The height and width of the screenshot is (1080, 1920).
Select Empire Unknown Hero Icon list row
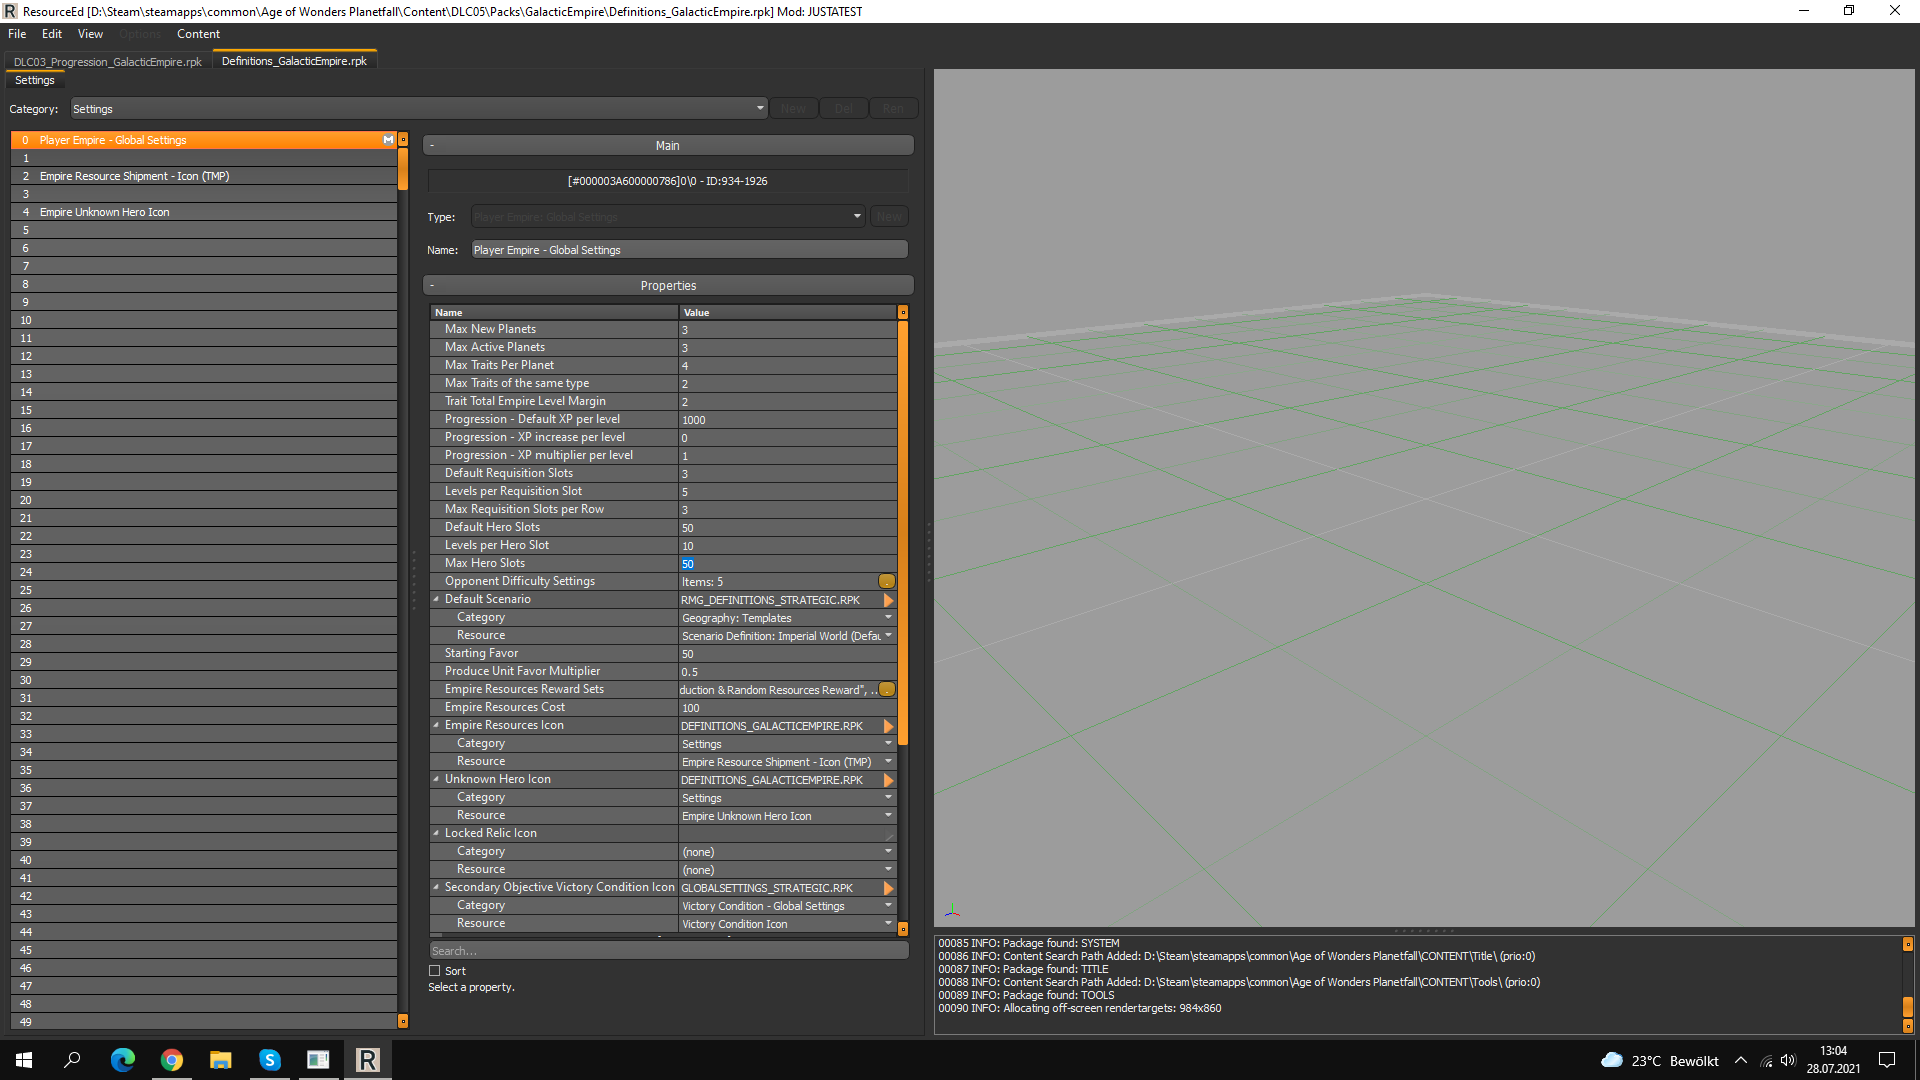coord(204,212)
